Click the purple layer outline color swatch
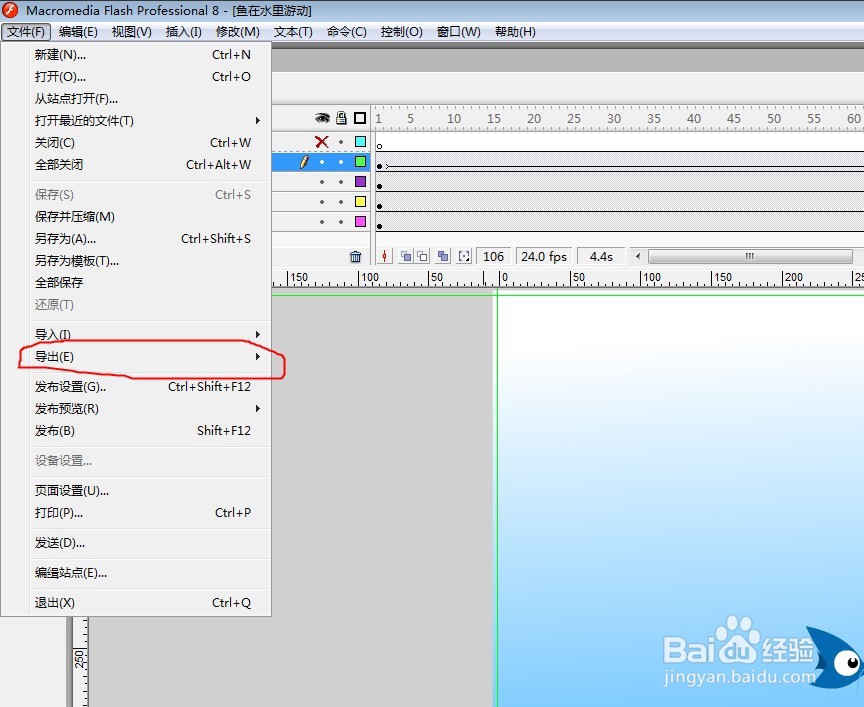The height and width of the screenshot is (707, 864). [x=360, y=181]
